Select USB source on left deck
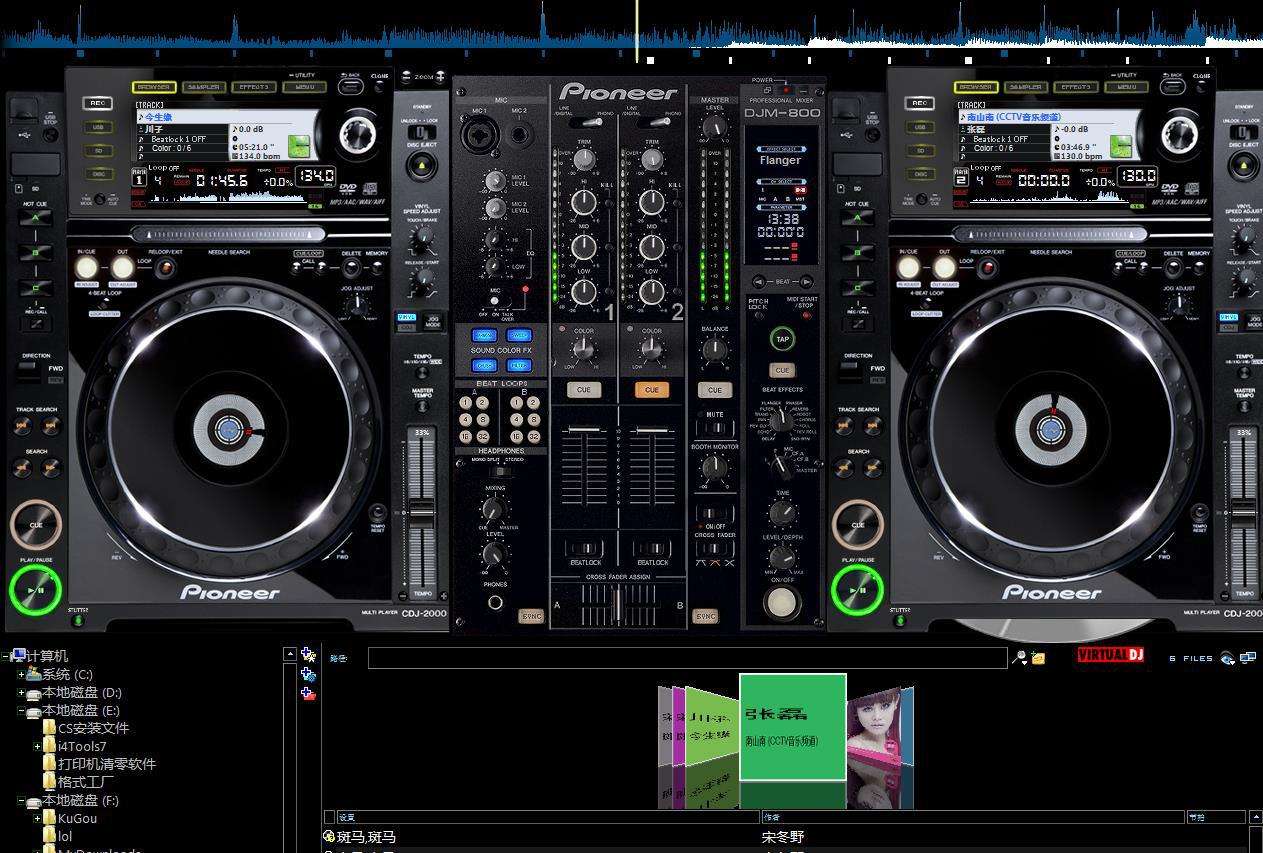The height and width of the screenshot is (853, 1263). tap(98, 127)
